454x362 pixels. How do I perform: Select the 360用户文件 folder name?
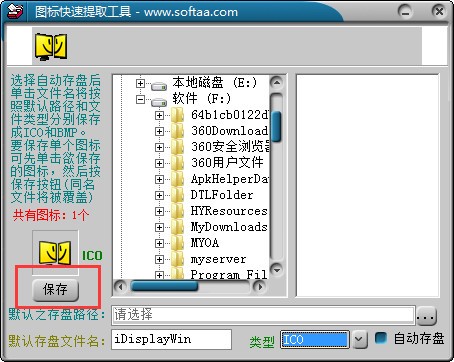point(227,163)
